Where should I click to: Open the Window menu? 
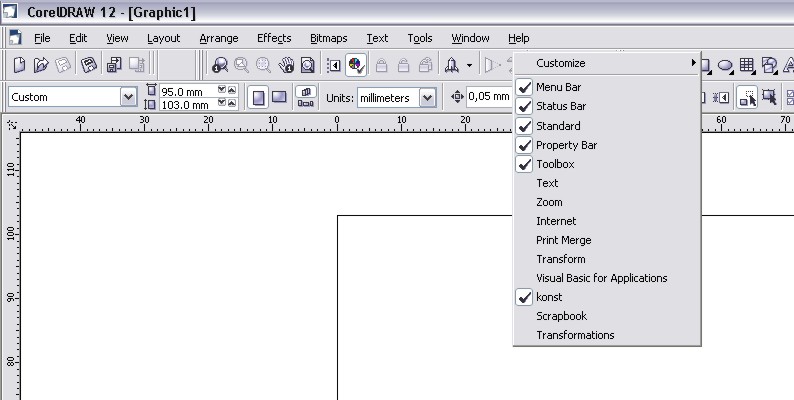click(x=470, y=38)
